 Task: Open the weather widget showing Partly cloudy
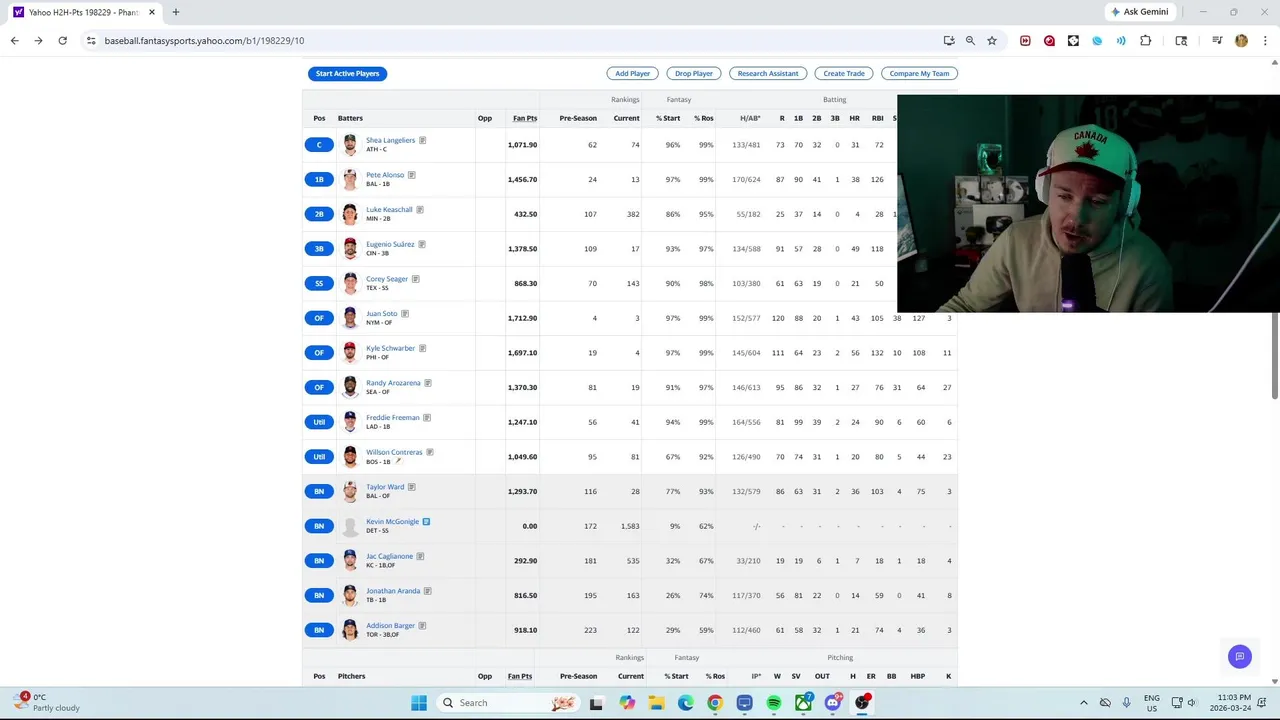pyautogui.click(x=48, y=703)
